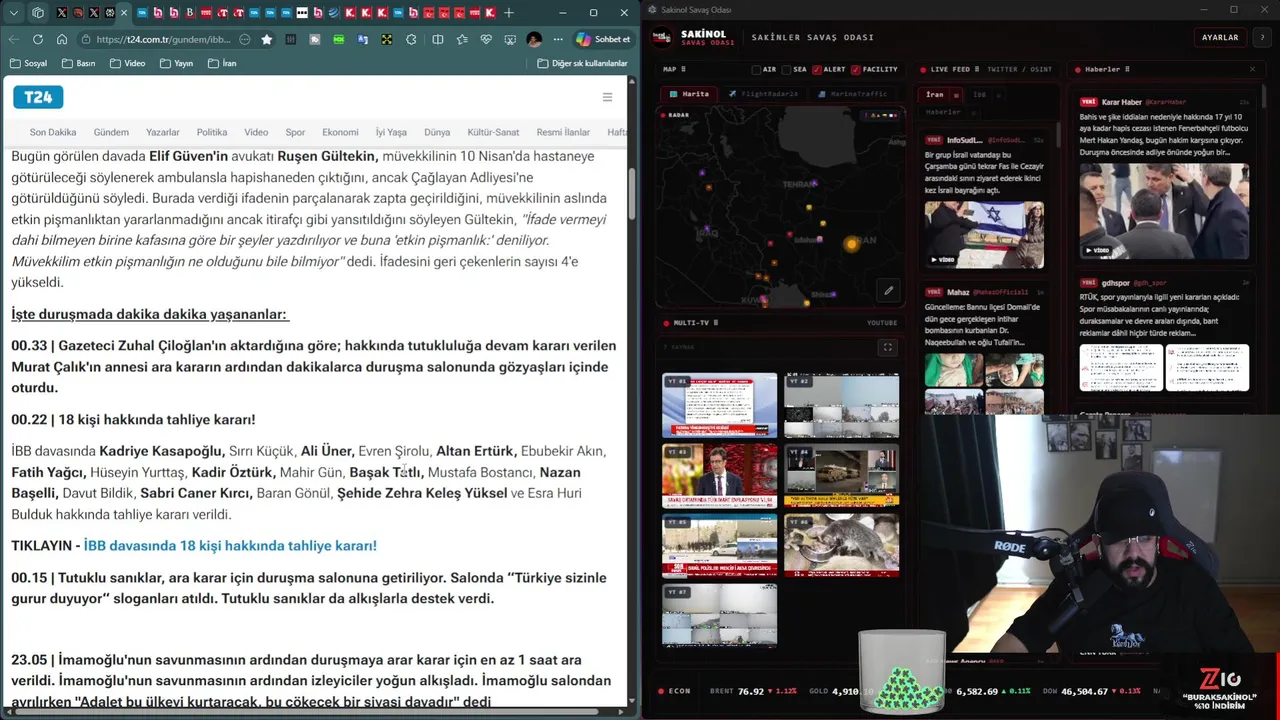This screenshot has height=720, width=1280.
Task: Click the map edit pencil icon
Action: 888,291
